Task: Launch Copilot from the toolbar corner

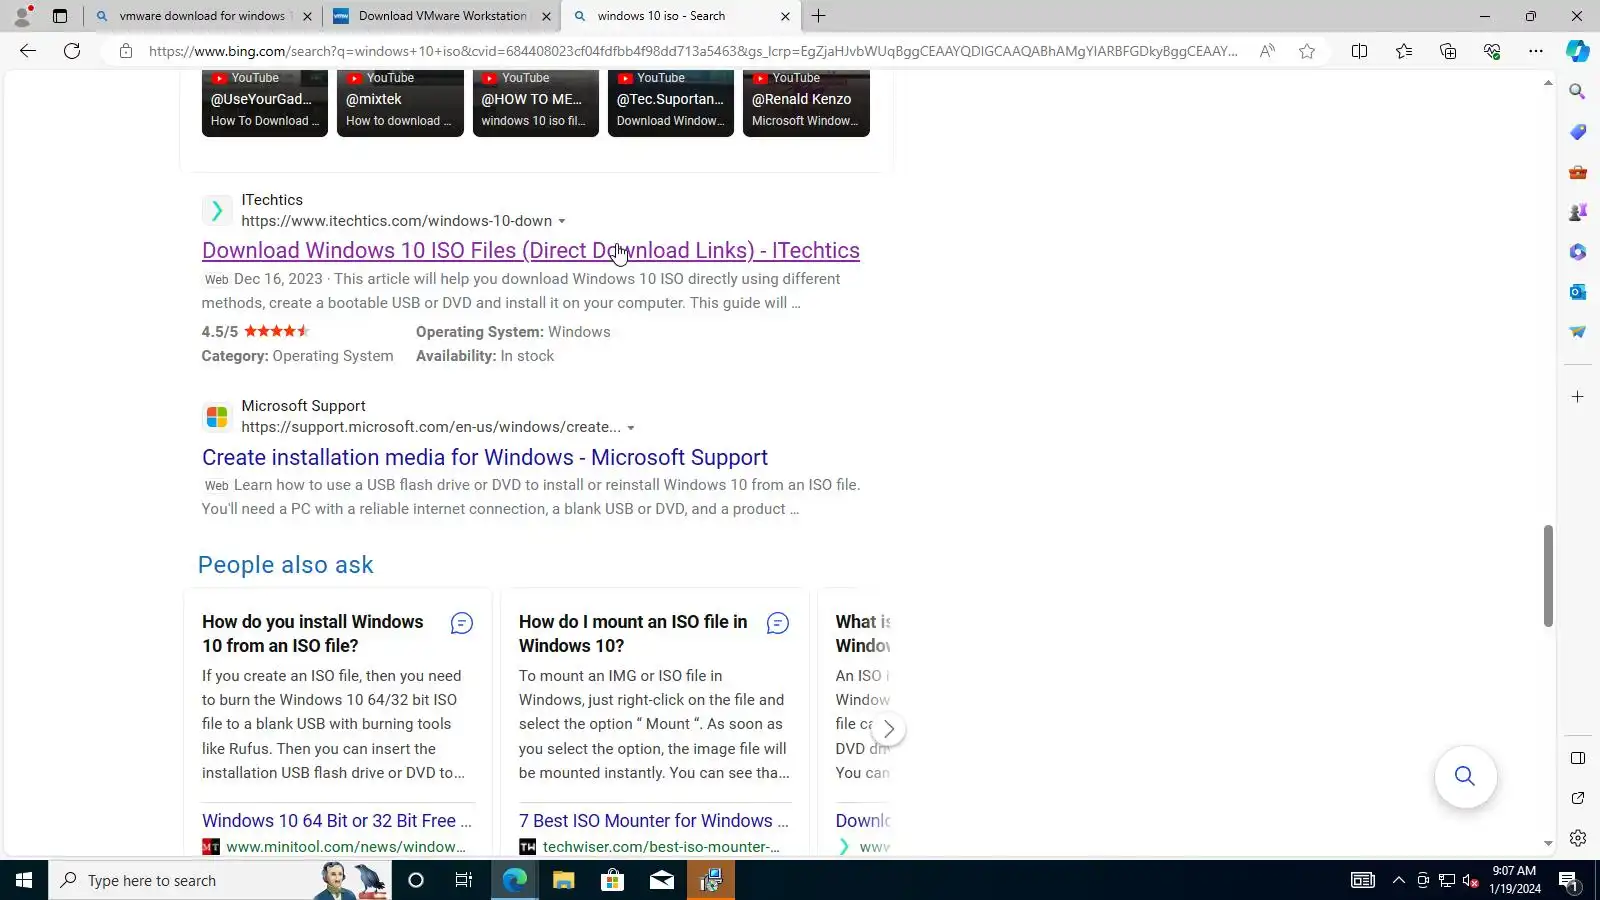Action: [x=1578, y=51]
